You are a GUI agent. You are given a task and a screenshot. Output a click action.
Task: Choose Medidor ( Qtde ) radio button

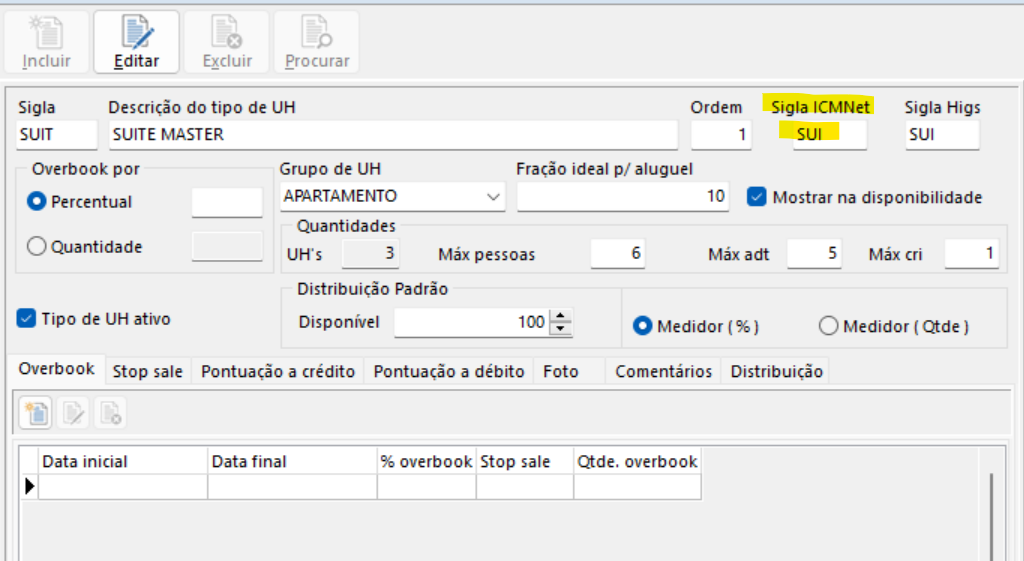click(828, 326)
